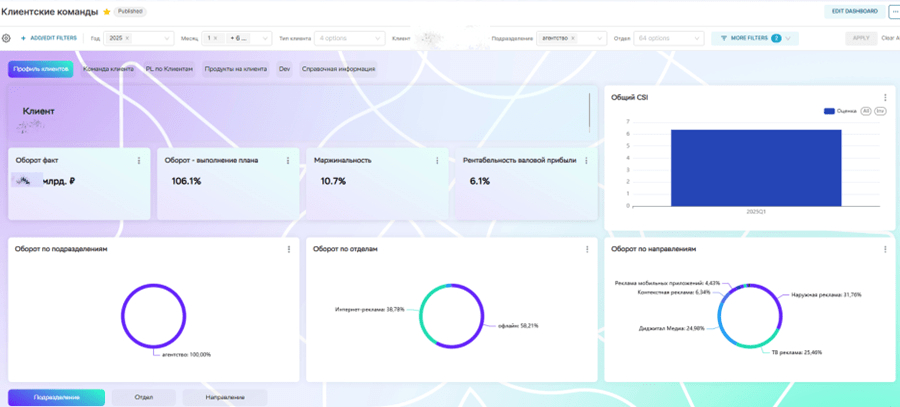Viewport: 900px width, 407px height.
Task: Click the blue 2025Q1 bar in the CSI chart
Action: [756, 168]
